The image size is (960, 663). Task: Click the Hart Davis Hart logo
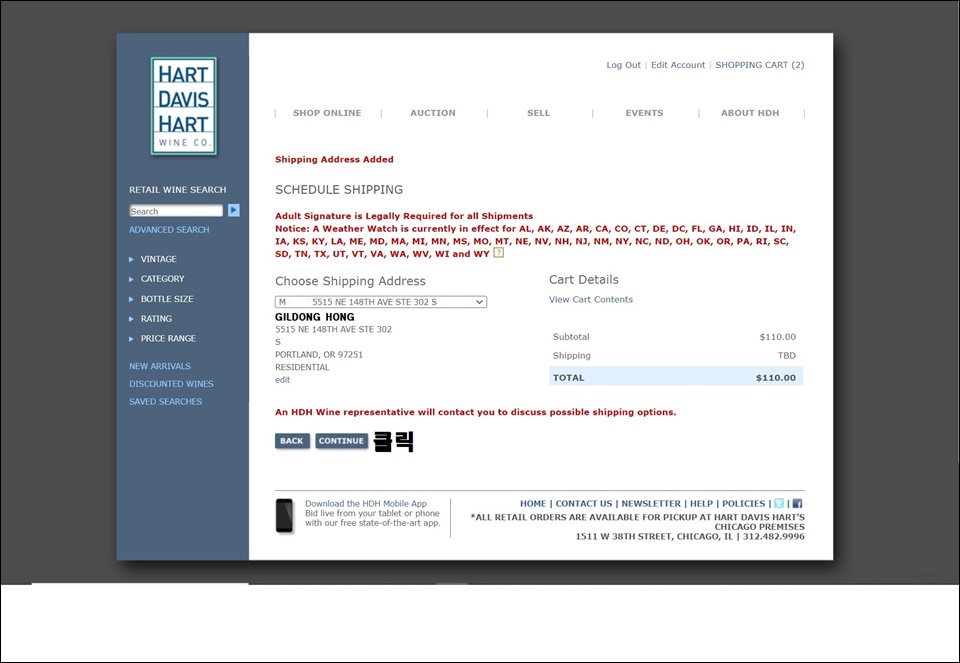(184, 106)
